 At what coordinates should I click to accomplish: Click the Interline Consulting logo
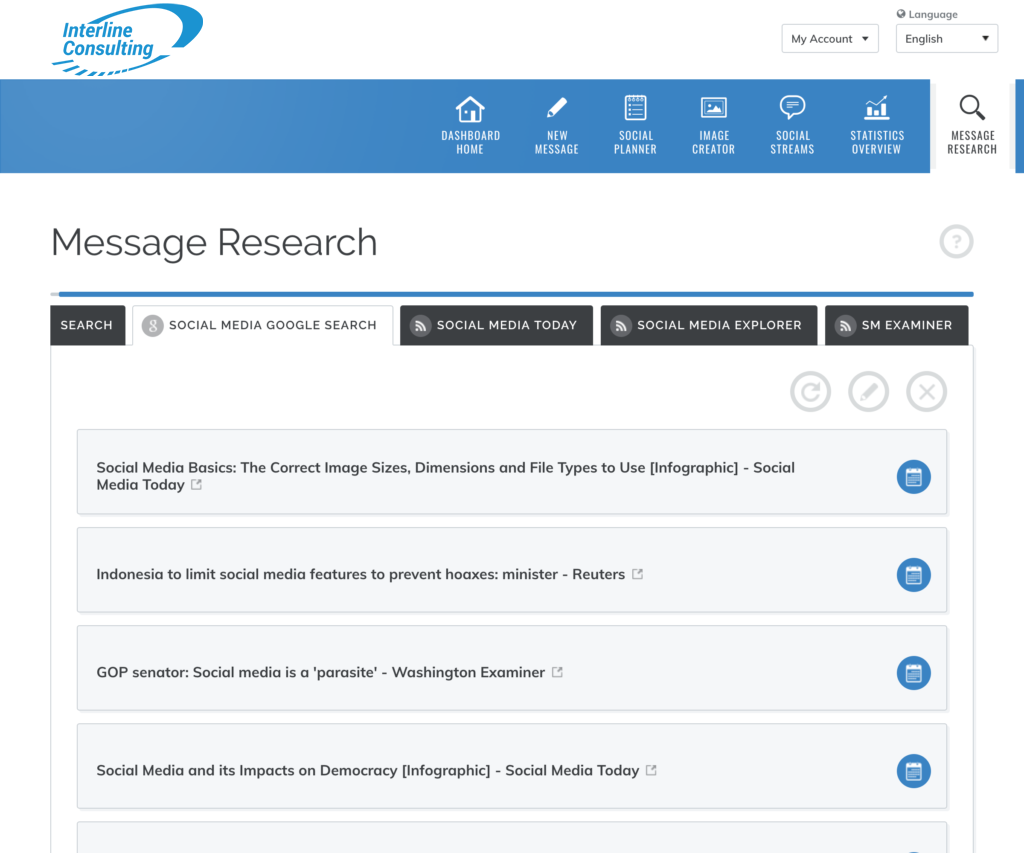click(127, 40)
